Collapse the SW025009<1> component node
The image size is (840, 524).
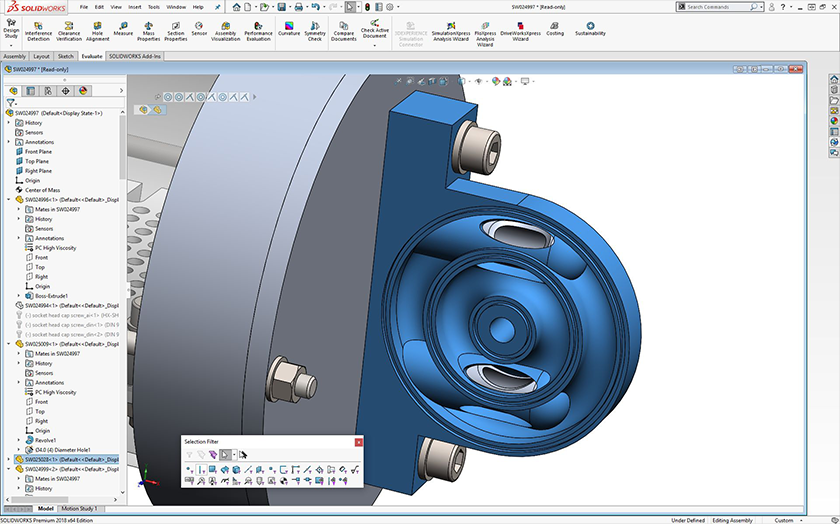[9, 344]
